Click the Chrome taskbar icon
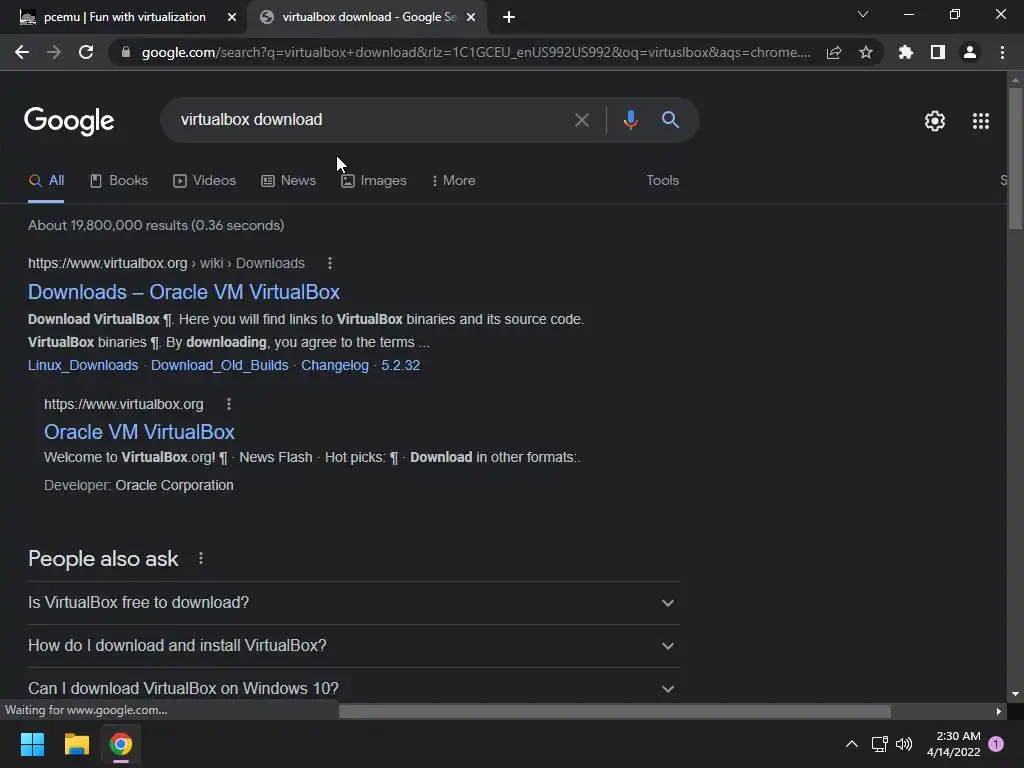 point(121,744)
